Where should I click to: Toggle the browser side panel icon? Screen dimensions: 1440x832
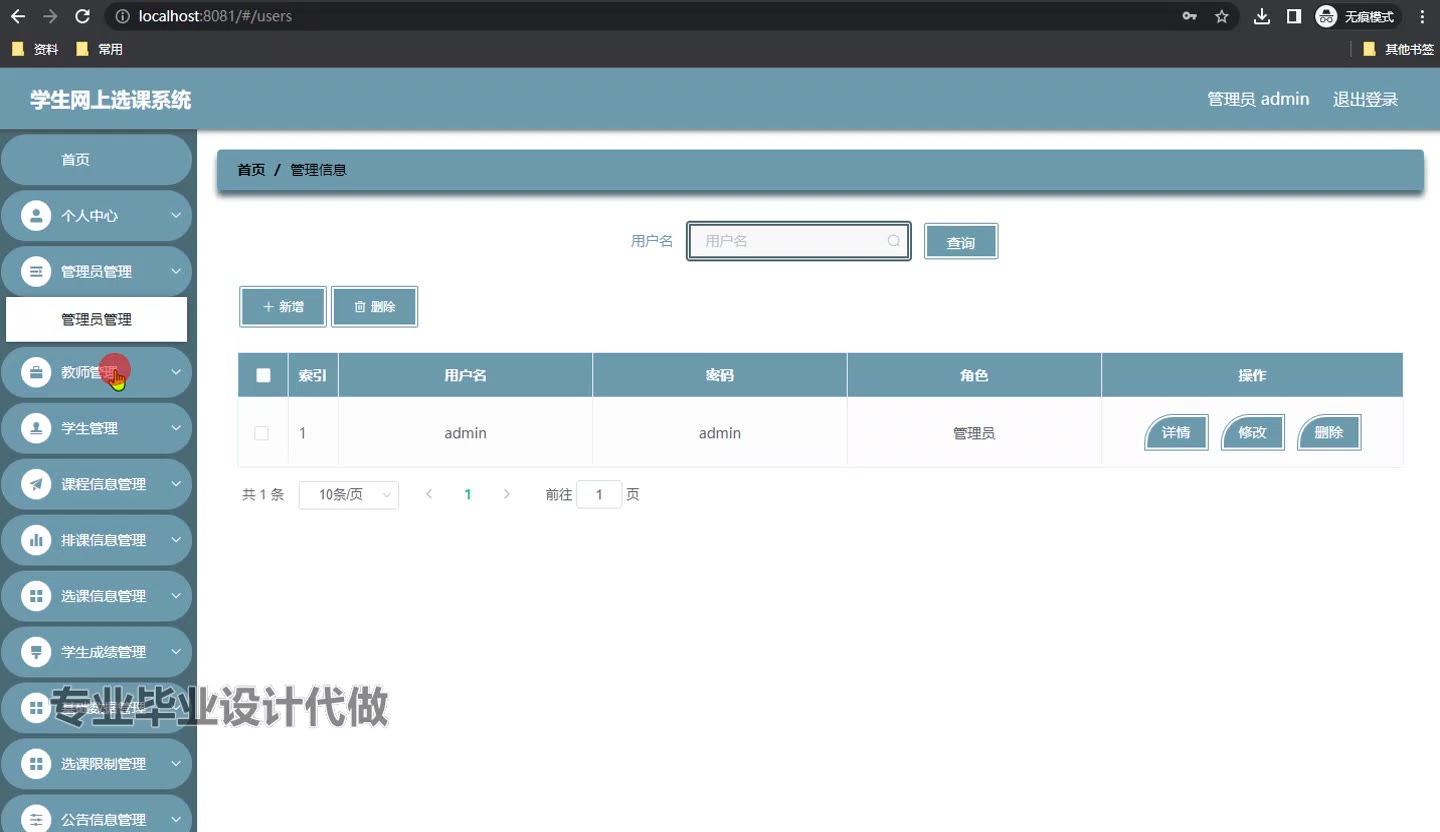[x=1293, y=16]
